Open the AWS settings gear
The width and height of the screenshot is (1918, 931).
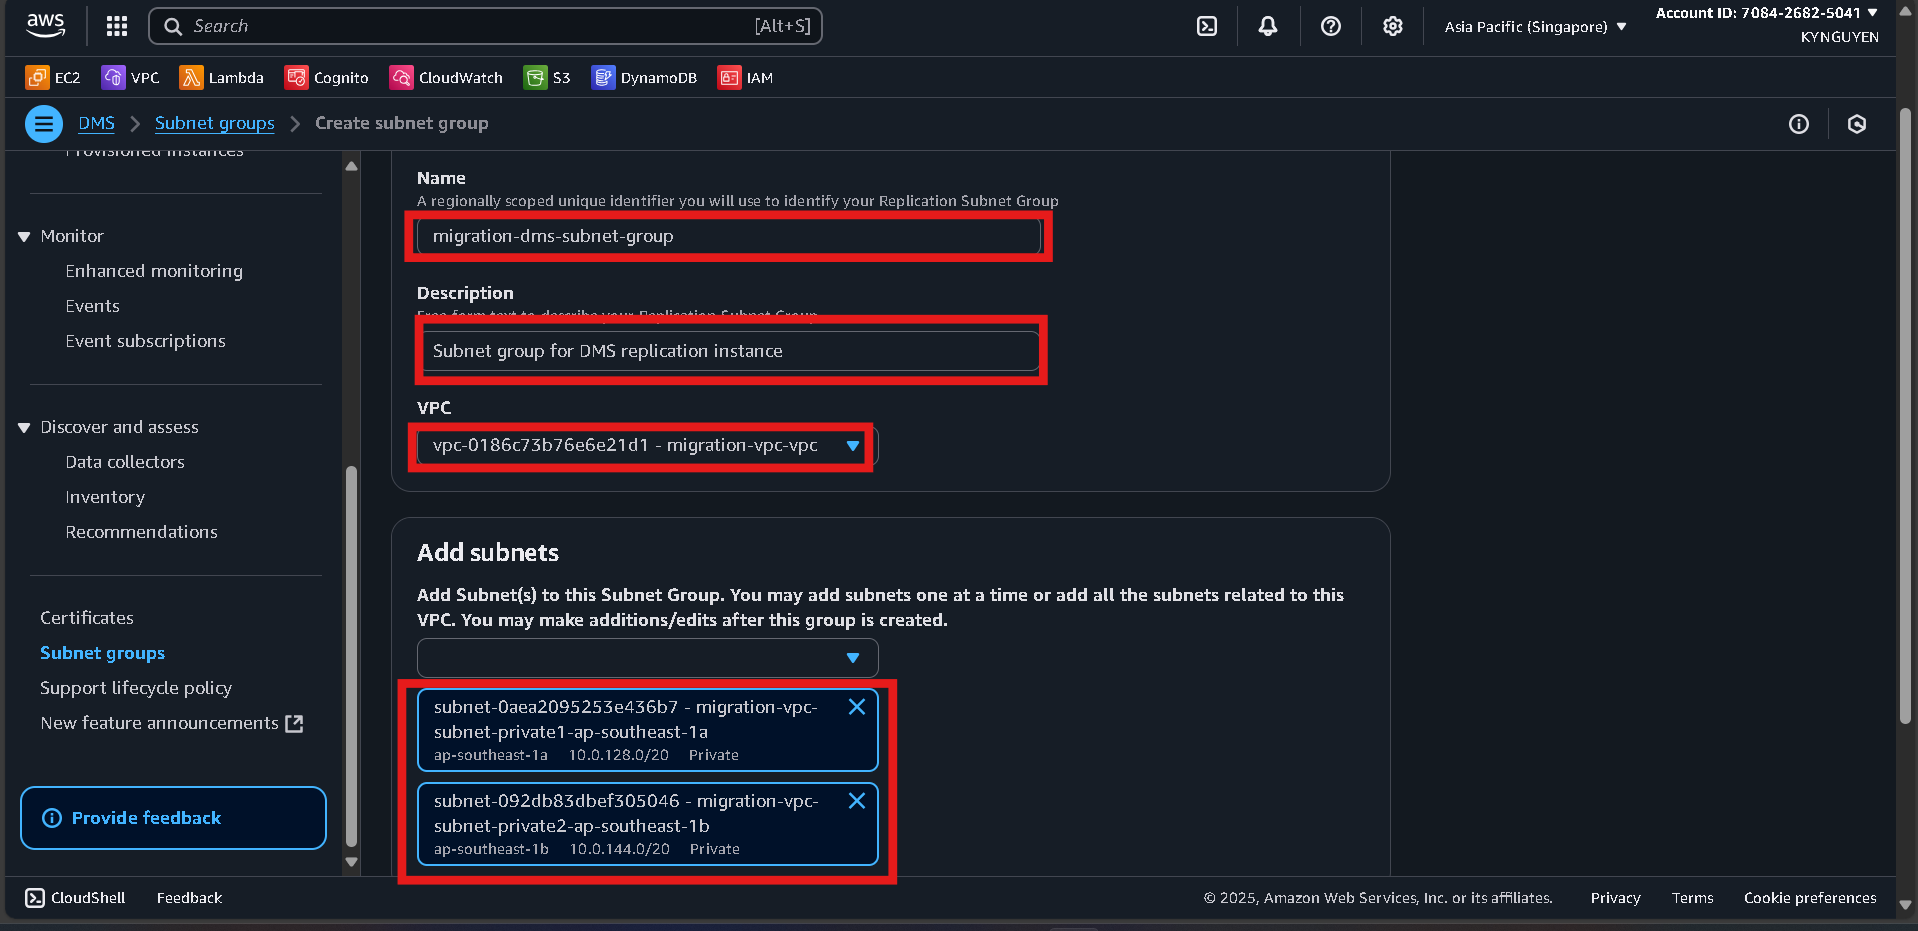tap(1392, 26)
